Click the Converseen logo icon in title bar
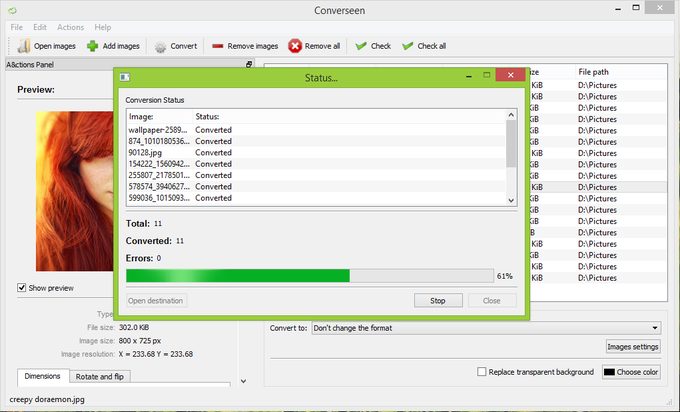 (x=12, y=10)
